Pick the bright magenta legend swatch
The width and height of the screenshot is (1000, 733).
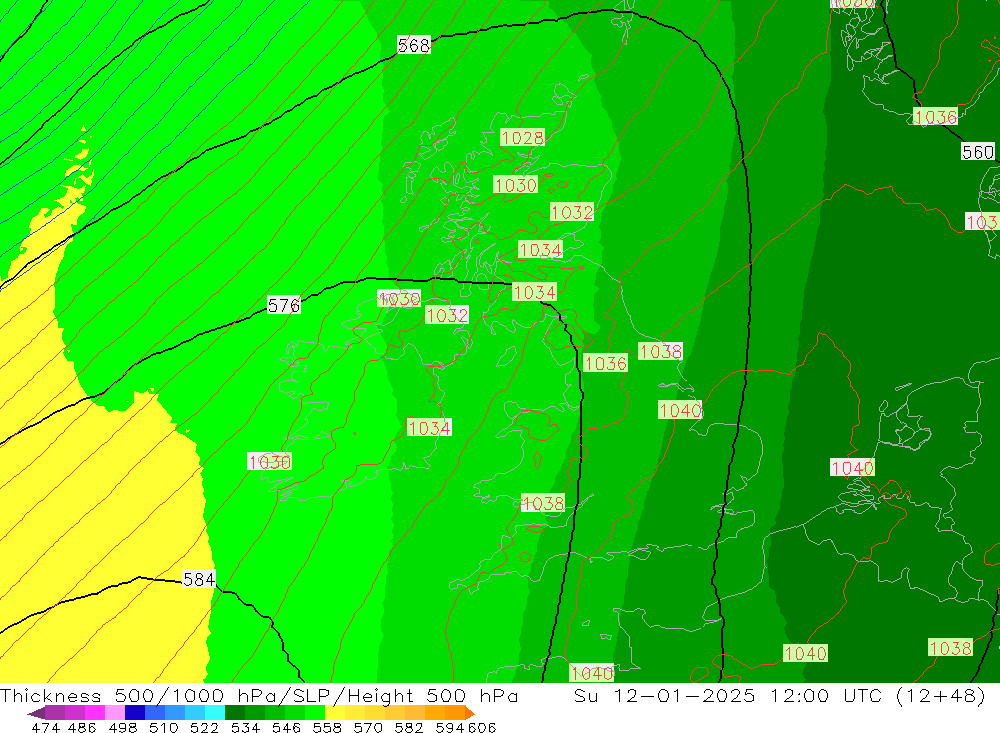click(94, 713)
